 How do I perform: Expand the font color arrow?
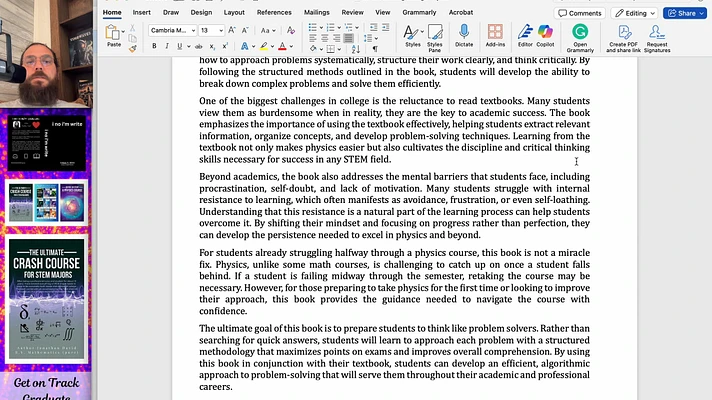[291, 46]
